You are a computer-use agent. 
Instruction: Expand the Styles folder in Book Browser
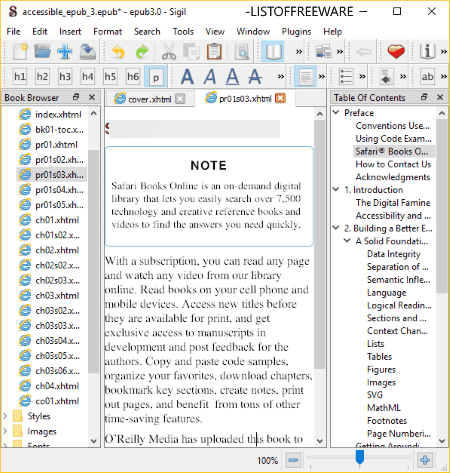(5, 416)
